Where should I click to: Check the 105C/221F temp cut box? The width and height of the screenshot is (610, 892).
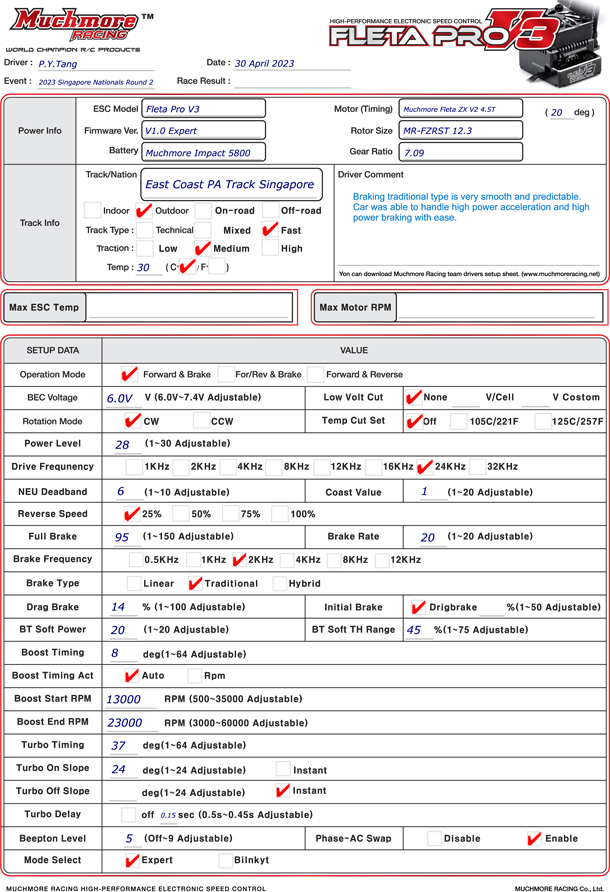coord(459,421)
